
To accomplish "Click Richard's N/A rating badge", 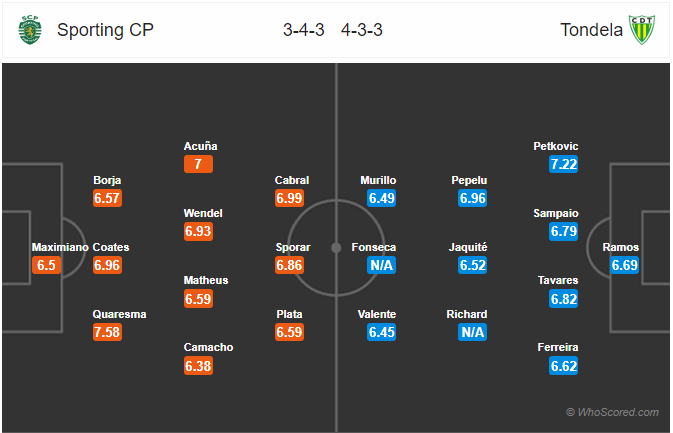I will tap(473, 332).
